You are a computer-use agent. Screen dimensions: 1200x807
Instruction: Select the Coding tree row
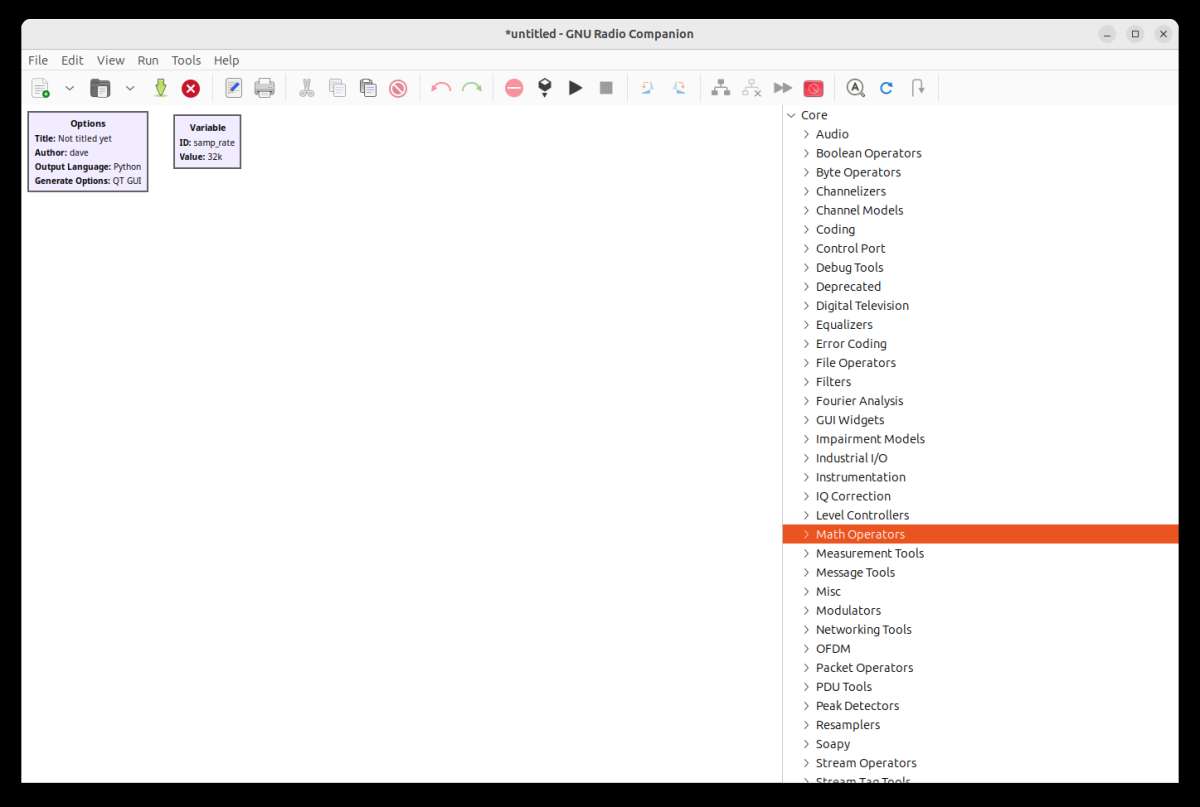(980, 229)
